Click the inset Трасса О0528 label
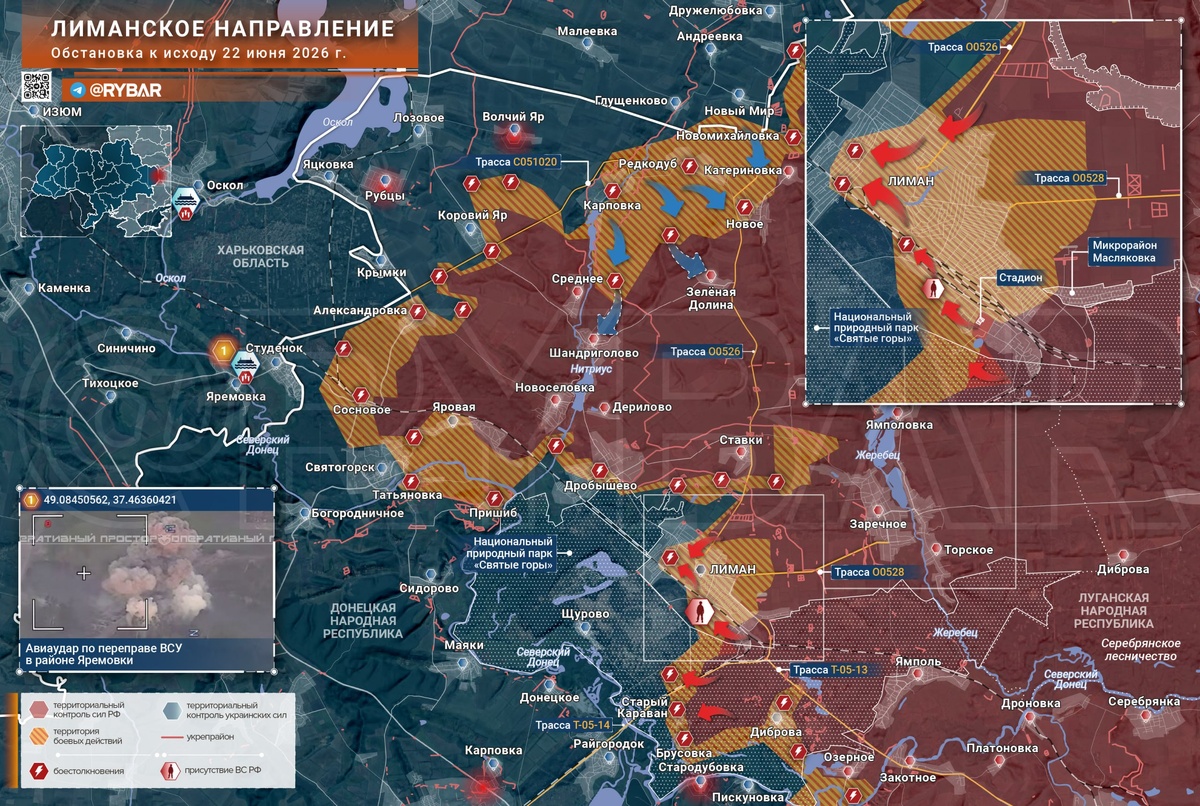The width and height of the screenshot is (1200, 806). (x=1069, y=177)
